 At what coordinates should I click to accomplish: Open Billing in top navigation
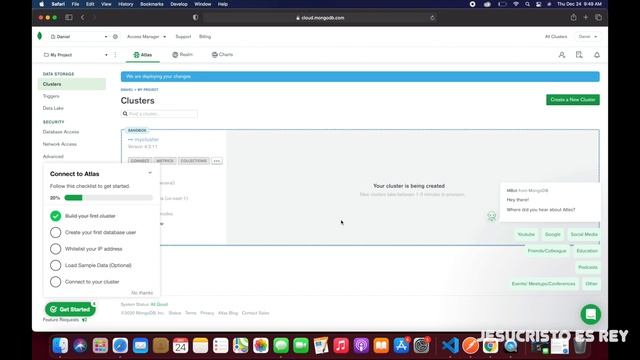click(205, 37)
